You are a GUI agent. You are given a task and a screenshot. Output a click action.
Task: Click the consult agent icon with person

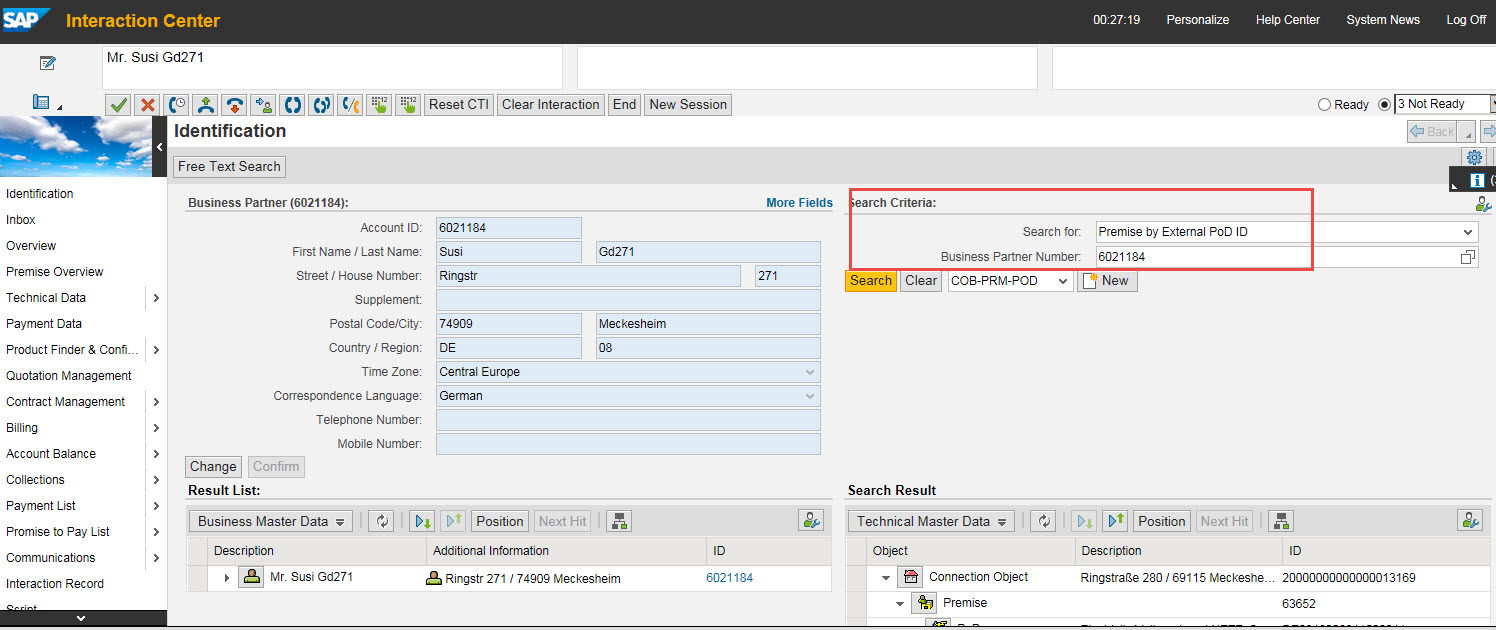pos(264,104)
